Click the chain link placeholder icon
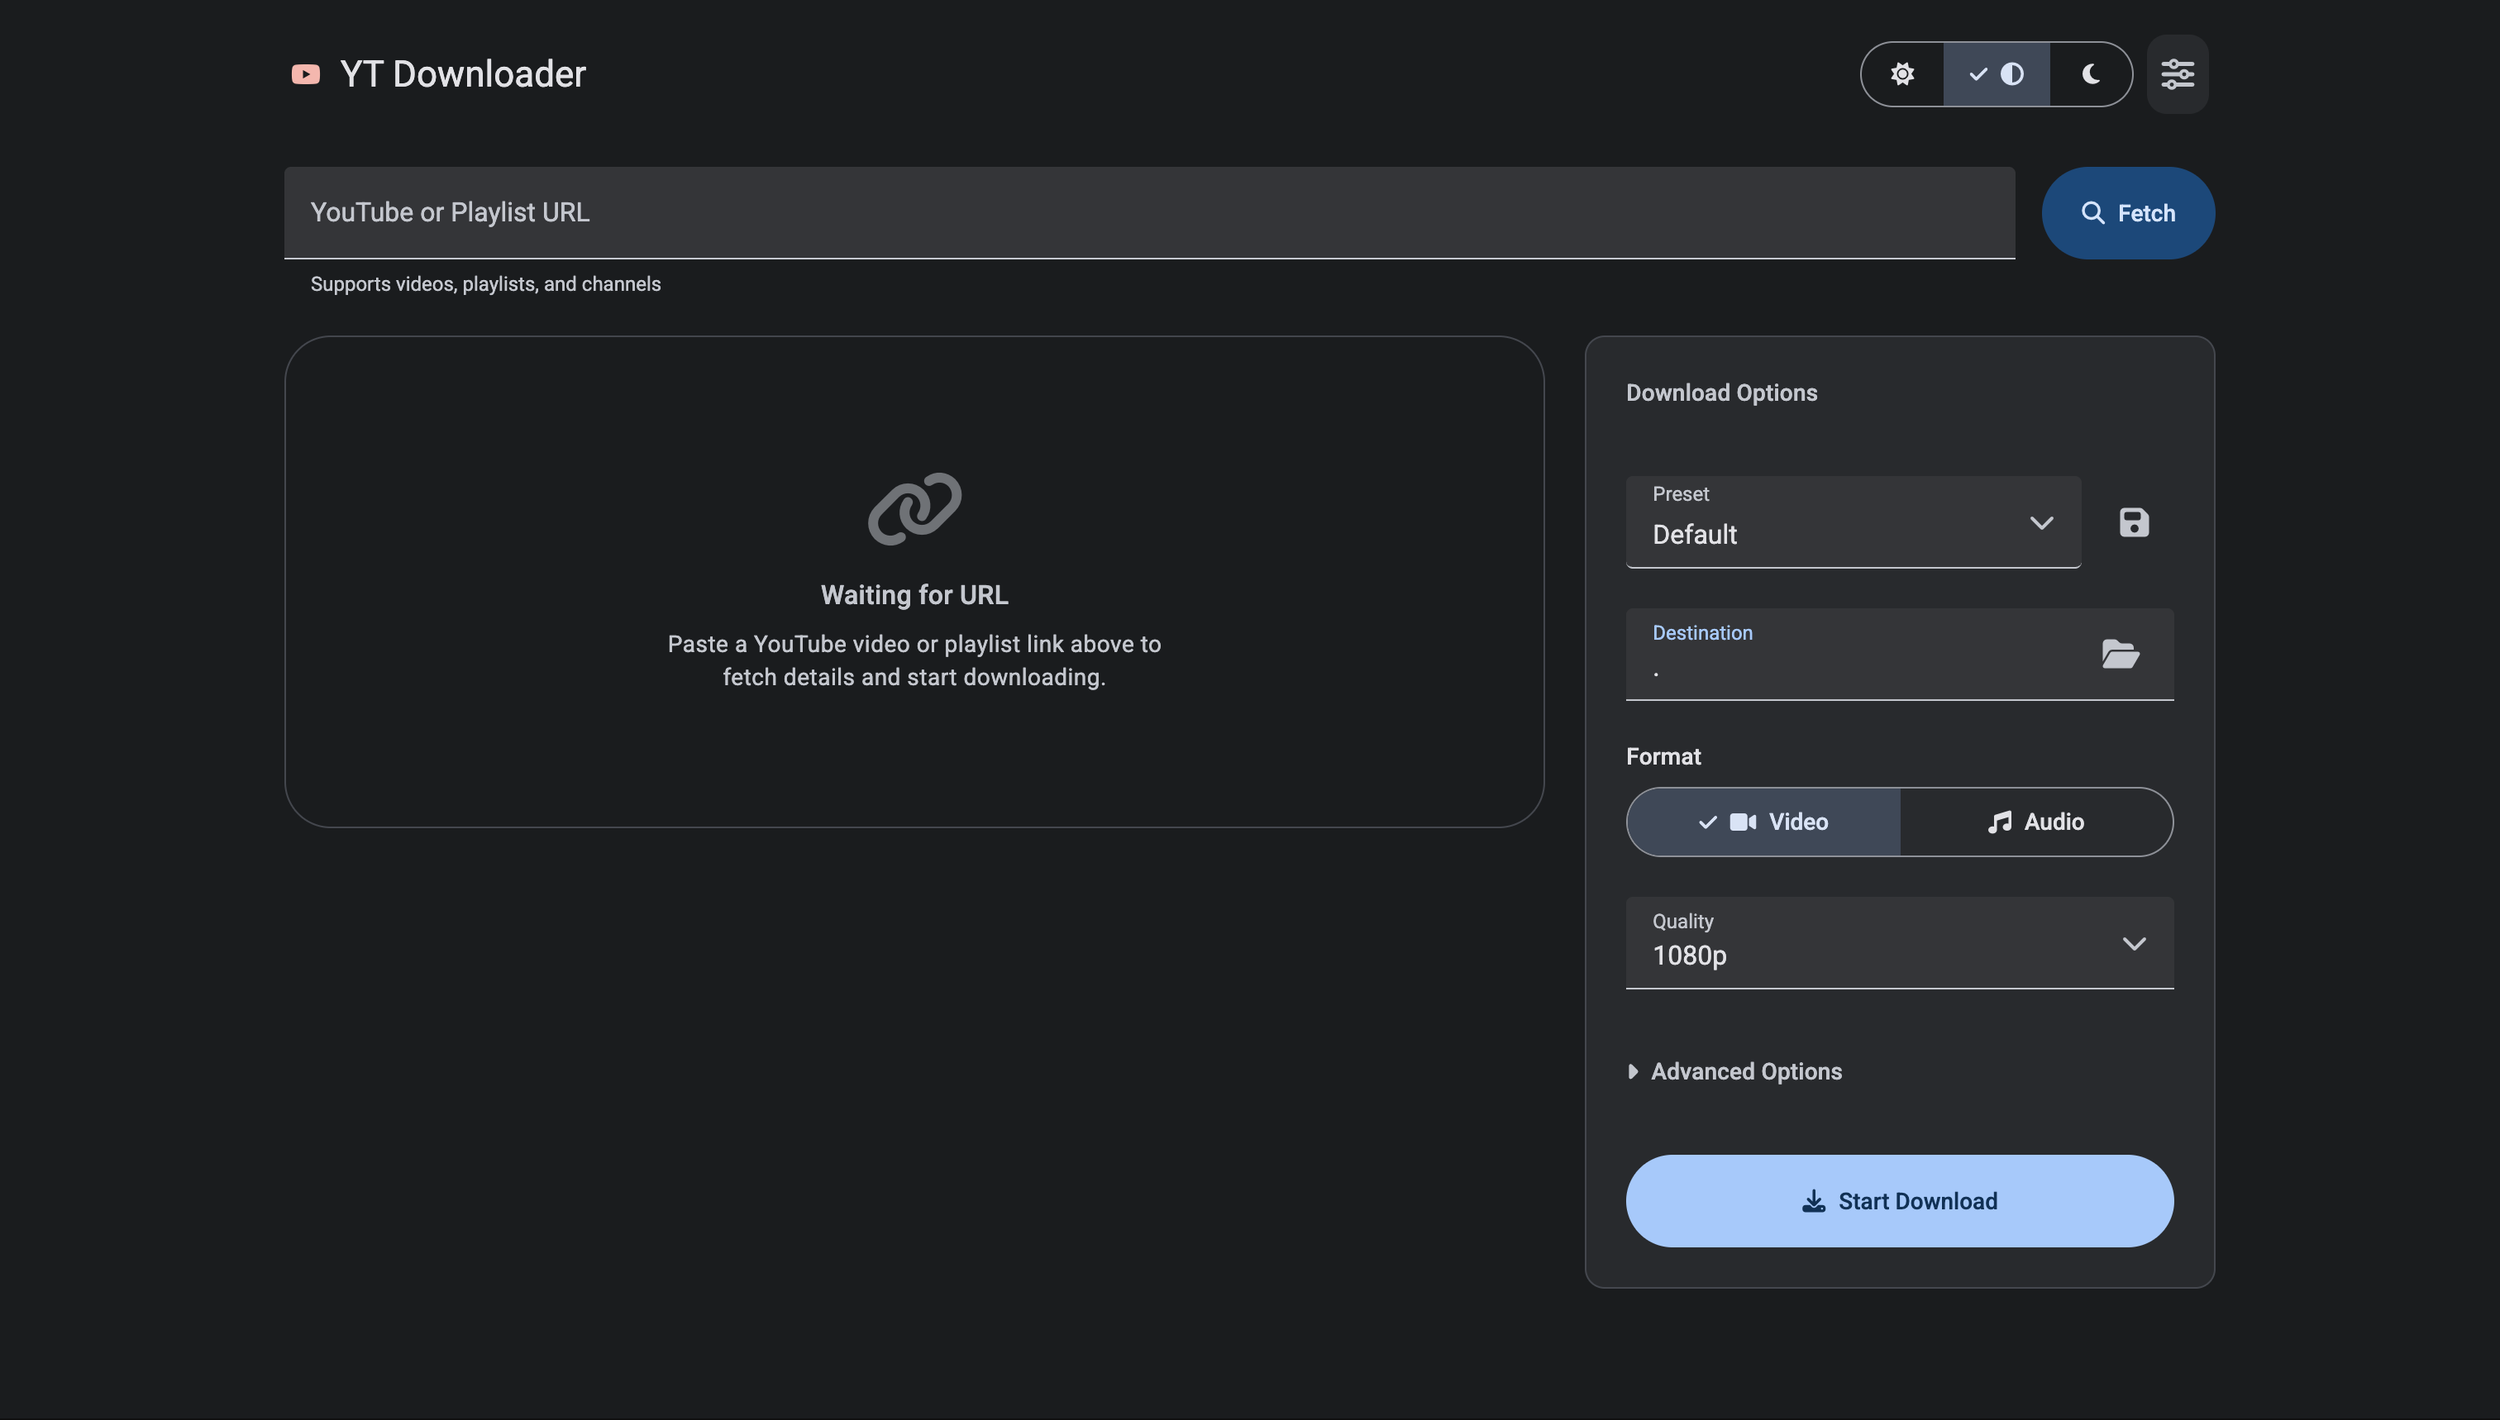Screen dimensions: 2500x1420 [x=914, y=508]
